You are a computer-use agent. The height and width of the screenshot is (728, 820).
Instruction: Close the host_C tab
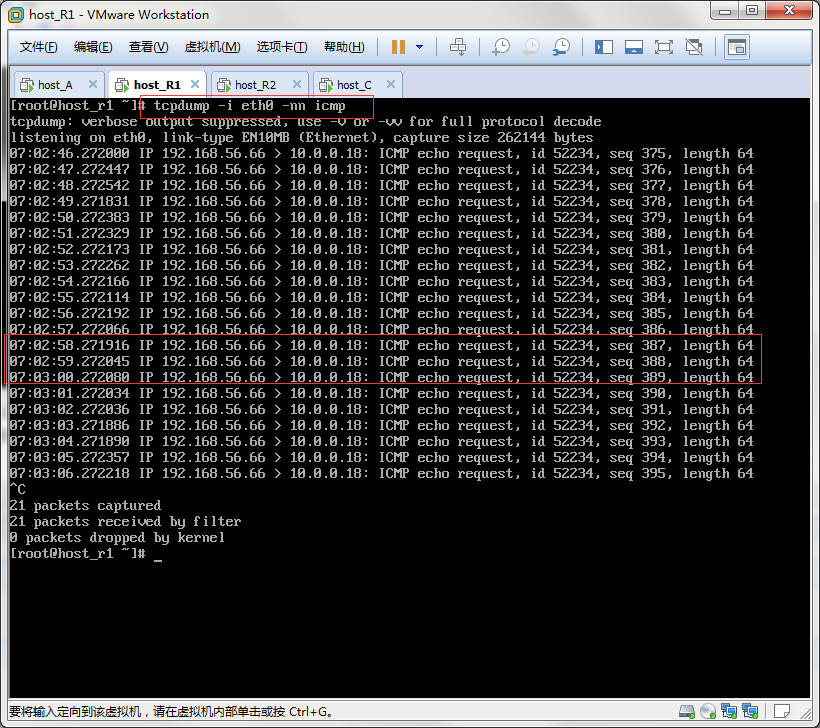tap(391, 84)
